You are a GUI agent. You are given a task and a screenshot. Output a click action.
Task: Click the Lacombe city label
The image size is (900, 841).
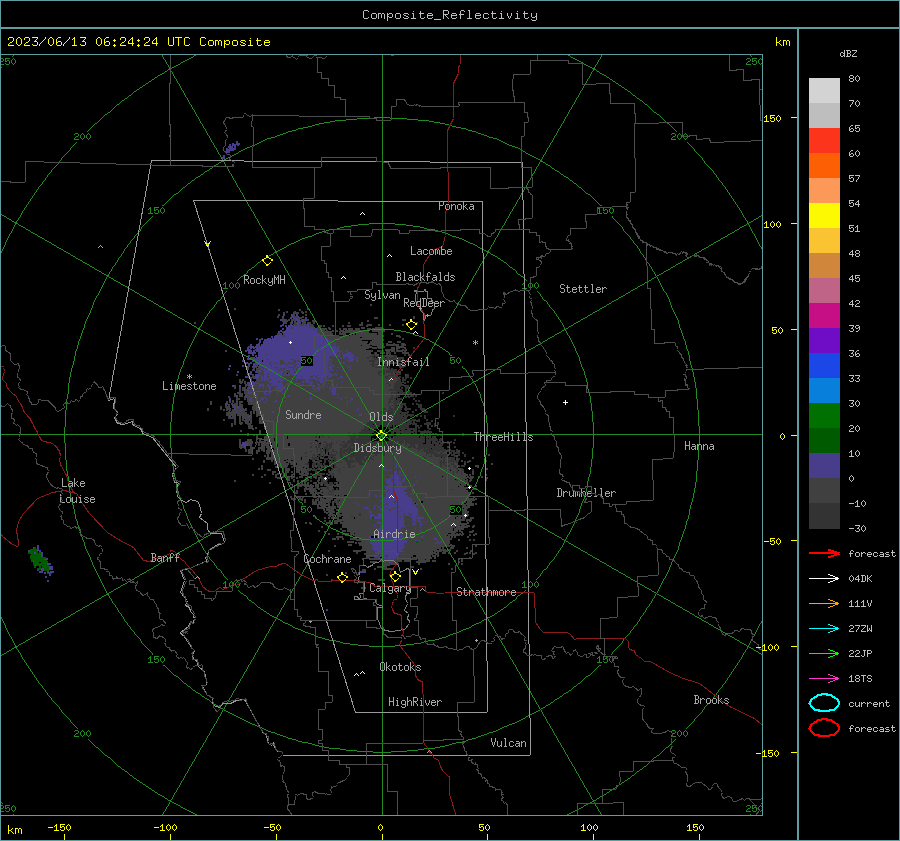pos(431,251)
